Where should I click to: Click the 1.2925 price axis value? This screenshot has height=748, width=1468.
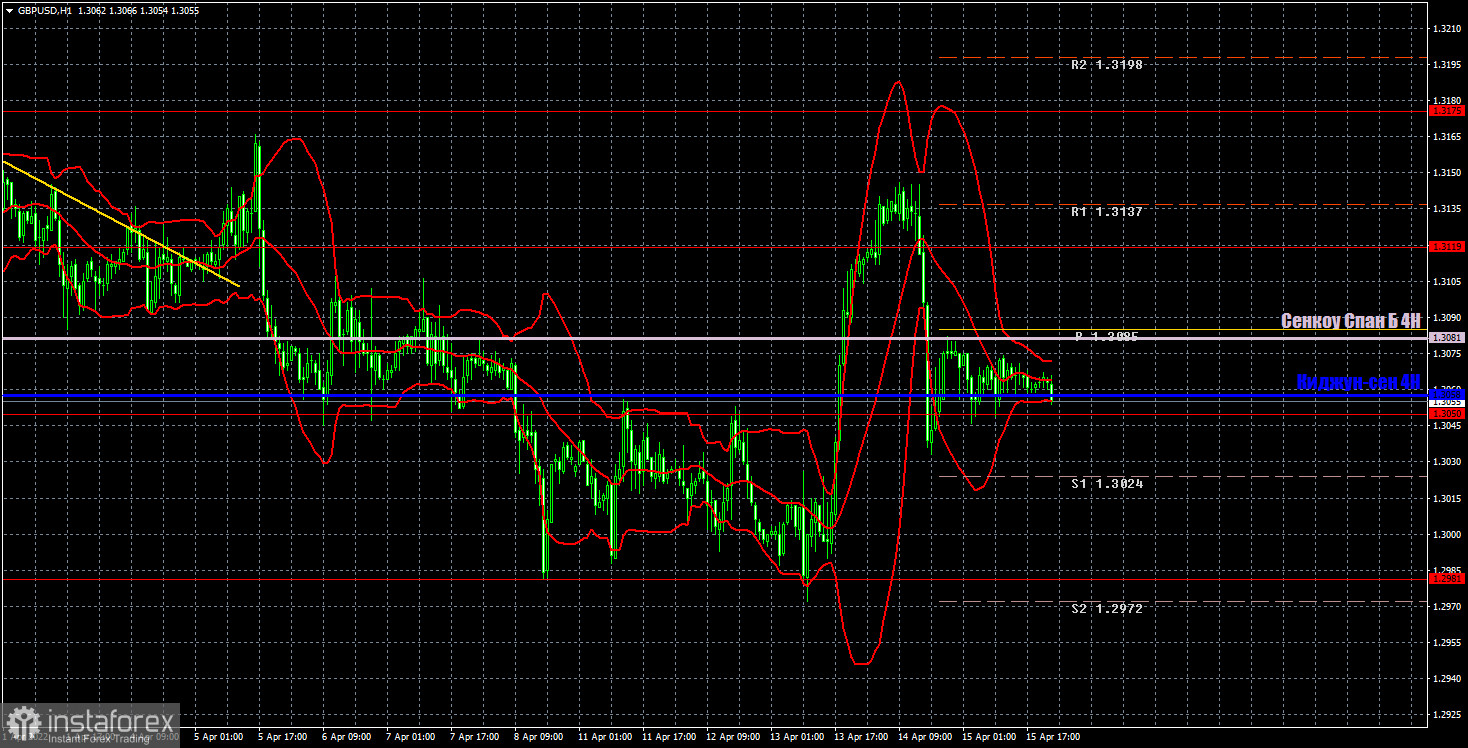1448,715
